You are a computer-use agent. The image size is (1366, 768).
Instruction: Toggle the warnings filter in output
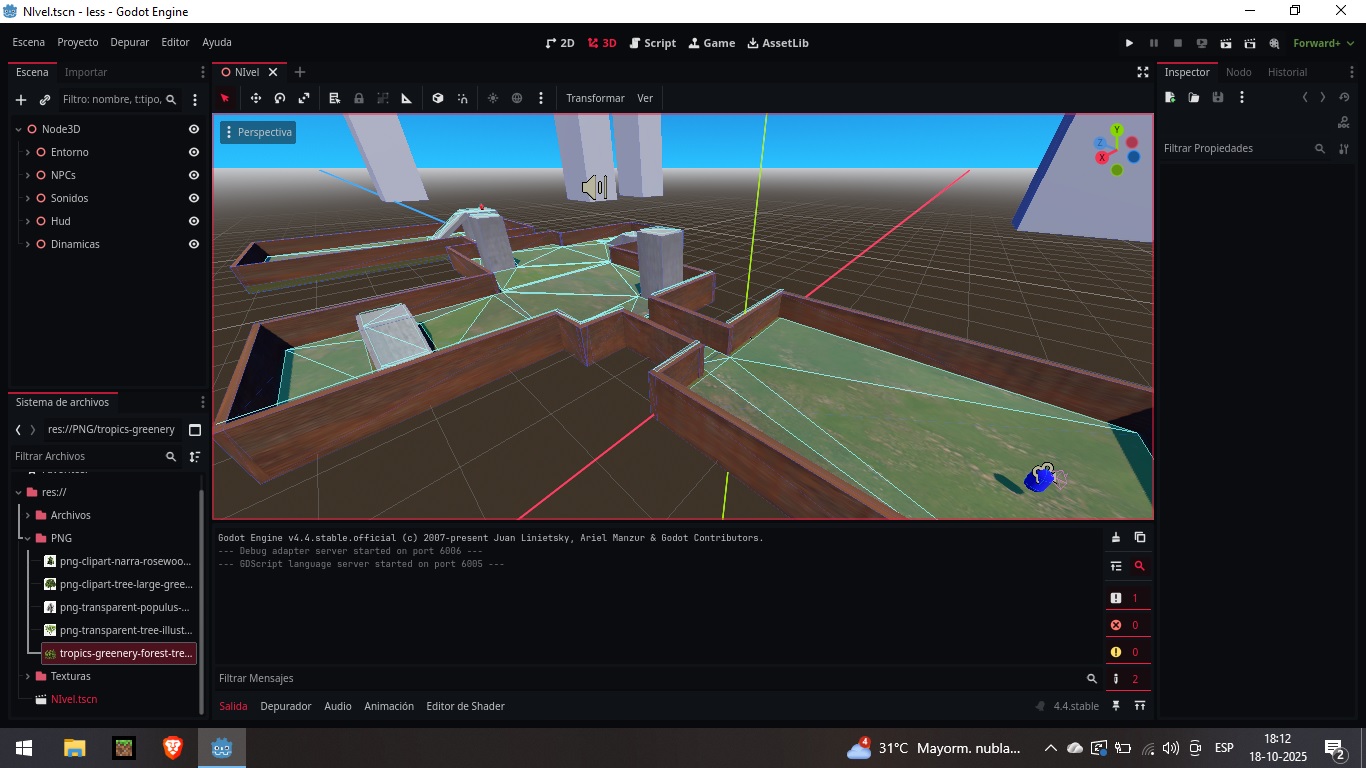(1127, 652)
